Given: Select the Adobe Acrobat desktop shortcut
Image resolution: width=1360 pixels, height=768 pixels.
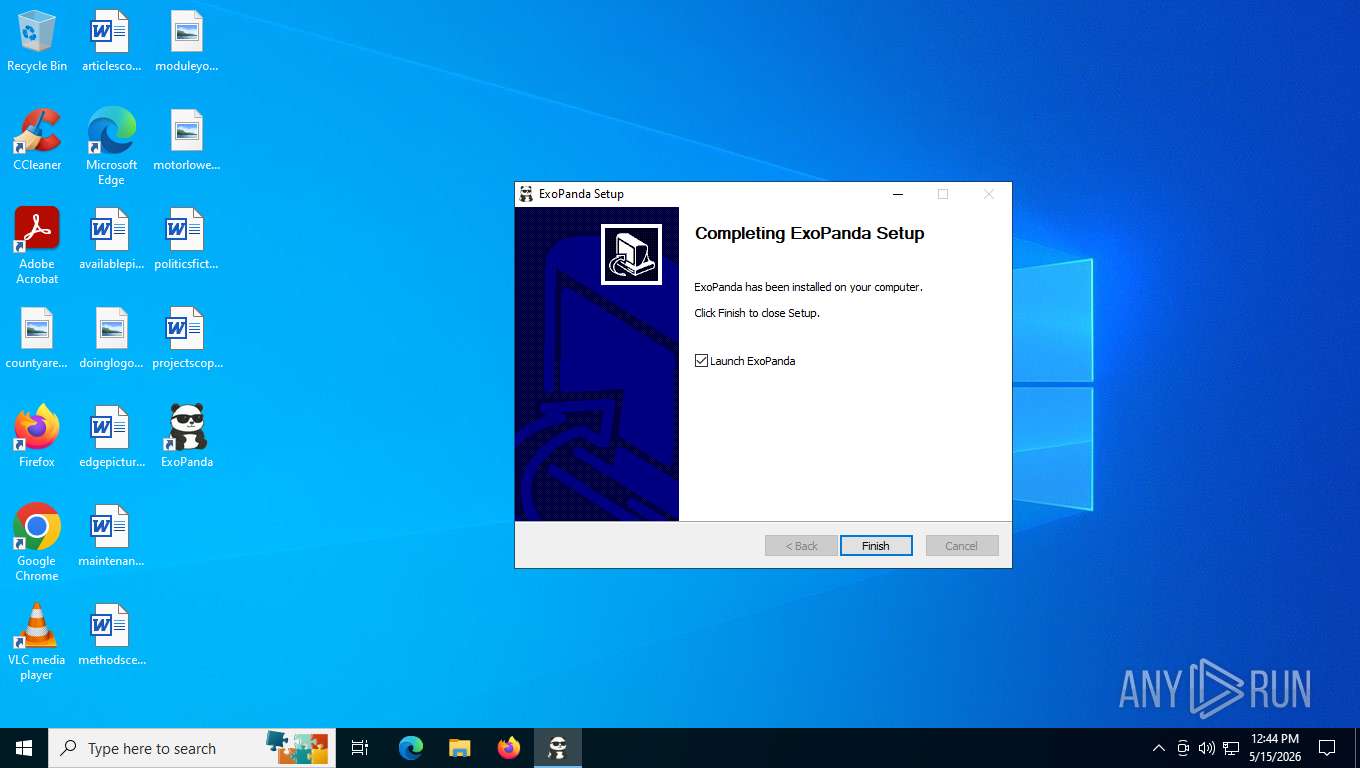Looking at the screenshot, I should [x=37, y=246].
